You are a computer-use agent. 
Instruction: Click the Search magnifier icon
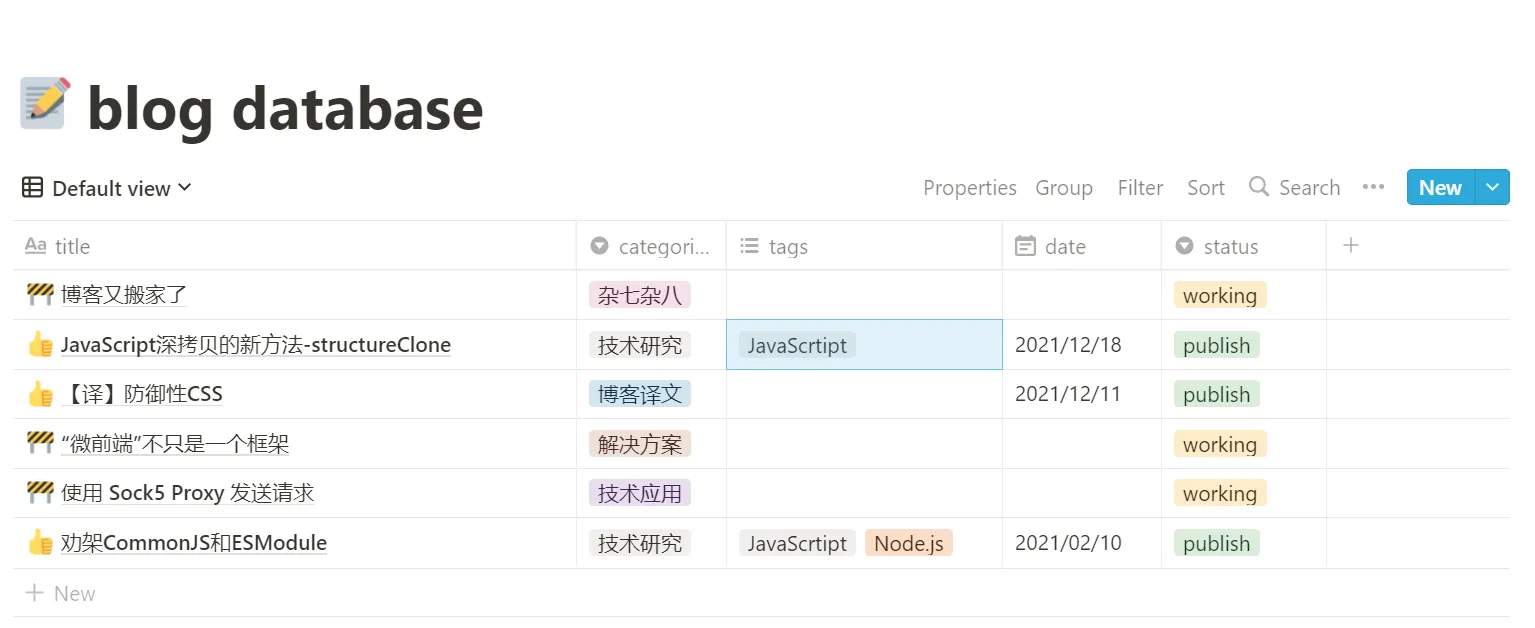pos(1259,187)
